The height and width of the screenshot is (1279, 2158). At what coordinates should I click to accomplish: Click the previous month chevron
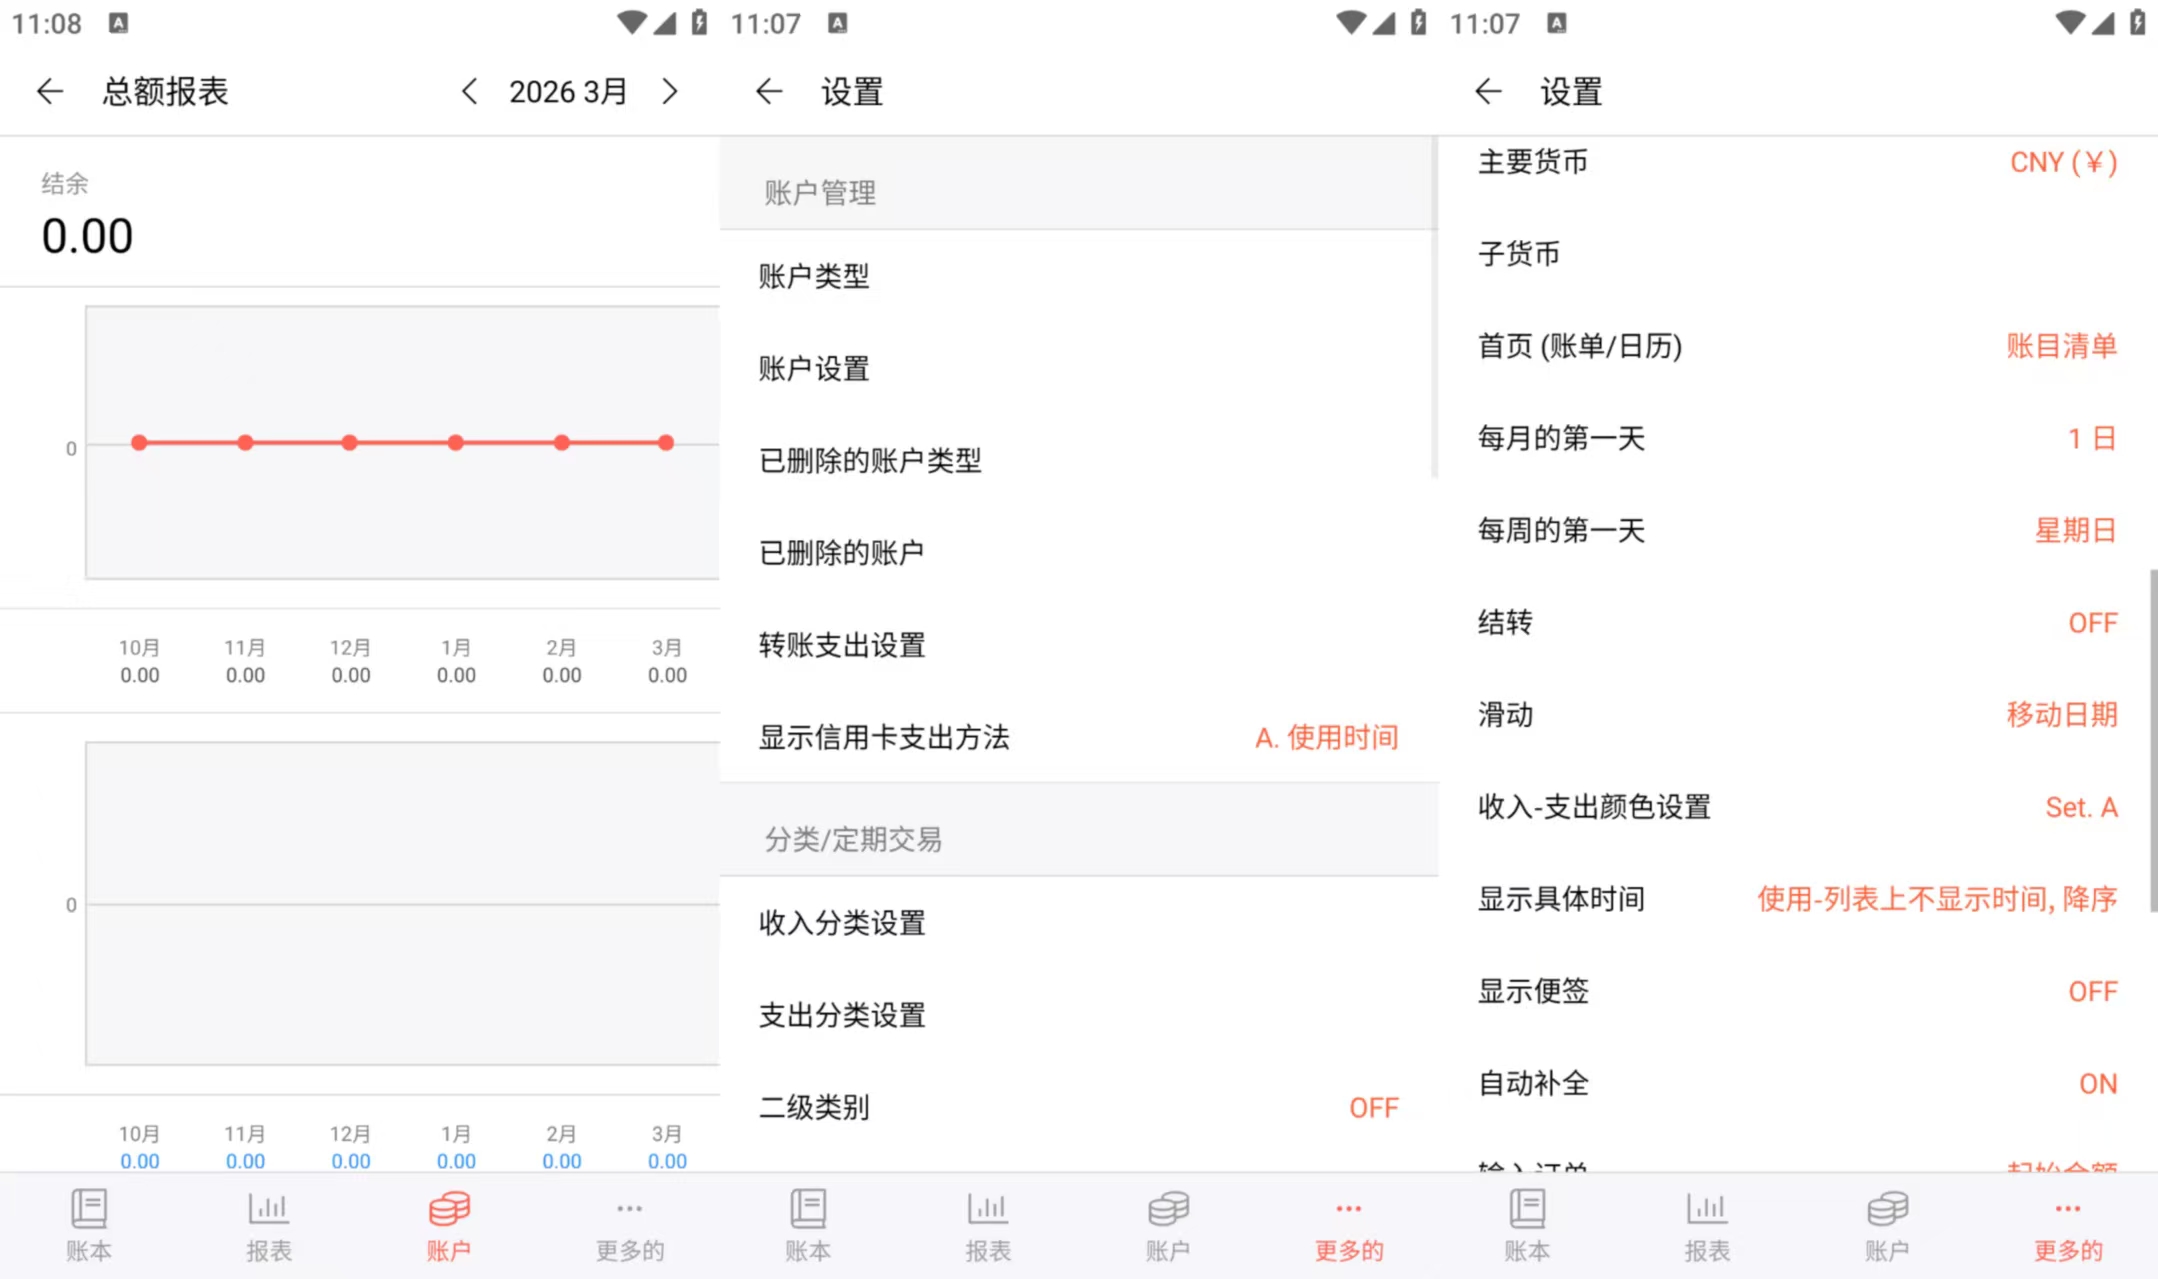[469, 91]
